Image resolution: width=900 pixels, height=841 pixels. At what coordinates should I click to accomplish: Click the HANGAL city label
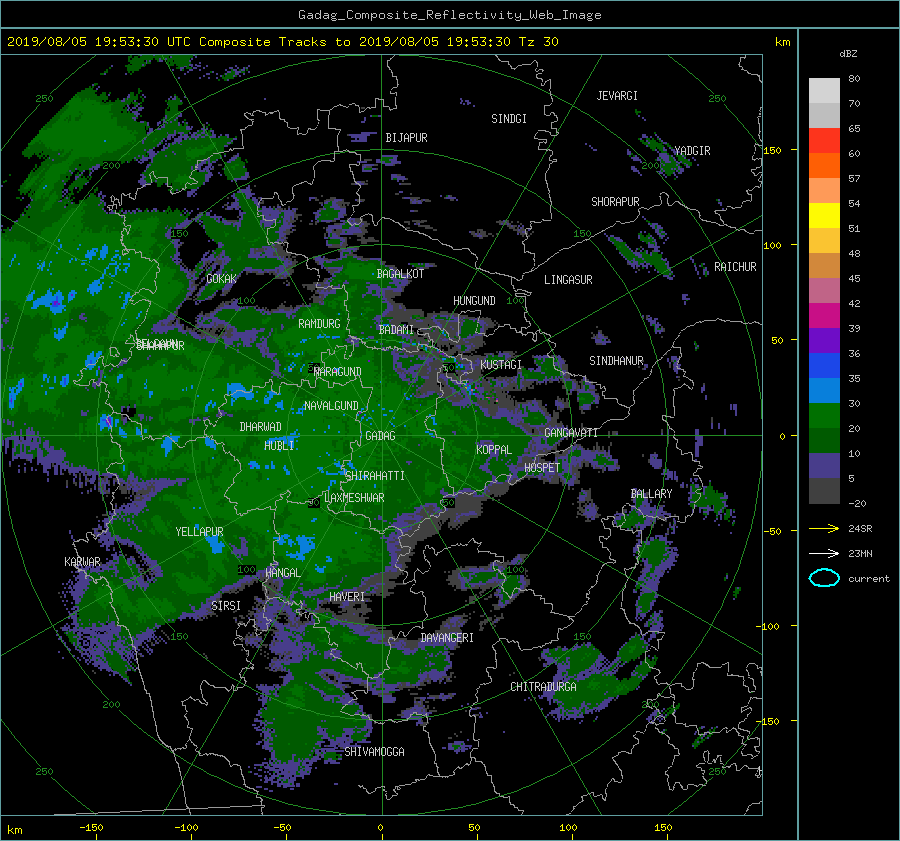(x=283, y=573)
